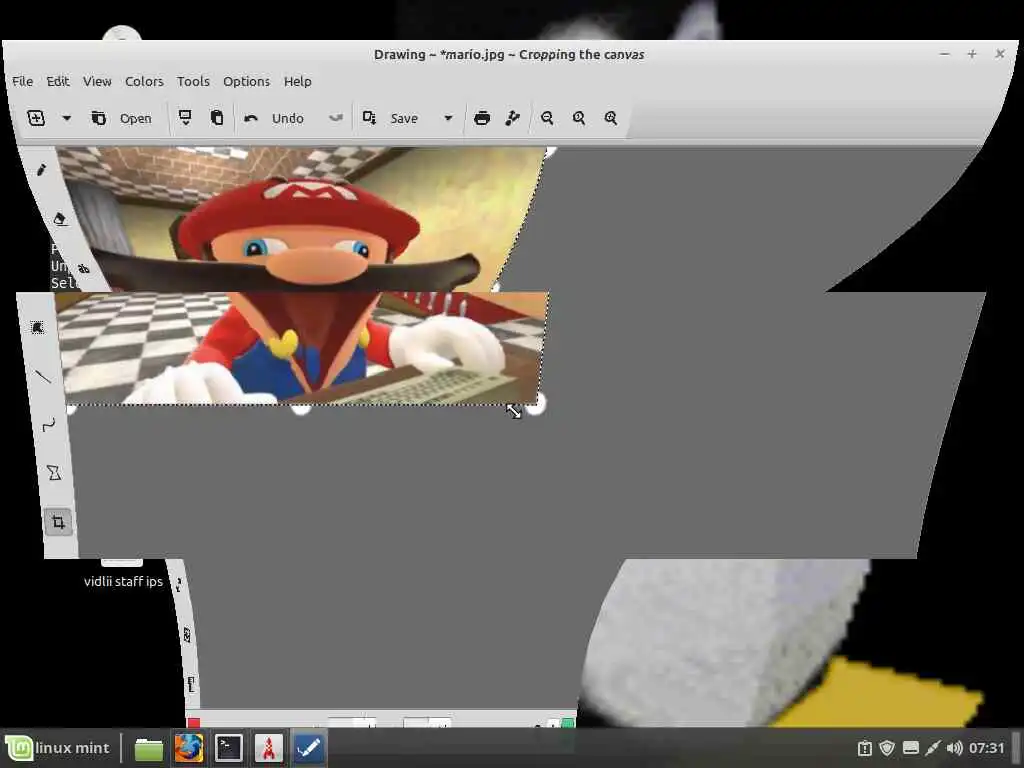Select the Eraser tool in side panel
The width and height of the screenshot is (1024, 768).
click(59, 219)
